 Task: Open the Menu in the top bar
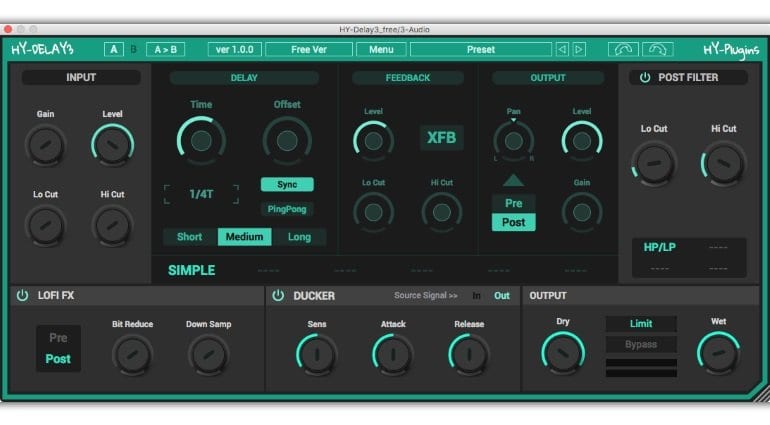380,49
